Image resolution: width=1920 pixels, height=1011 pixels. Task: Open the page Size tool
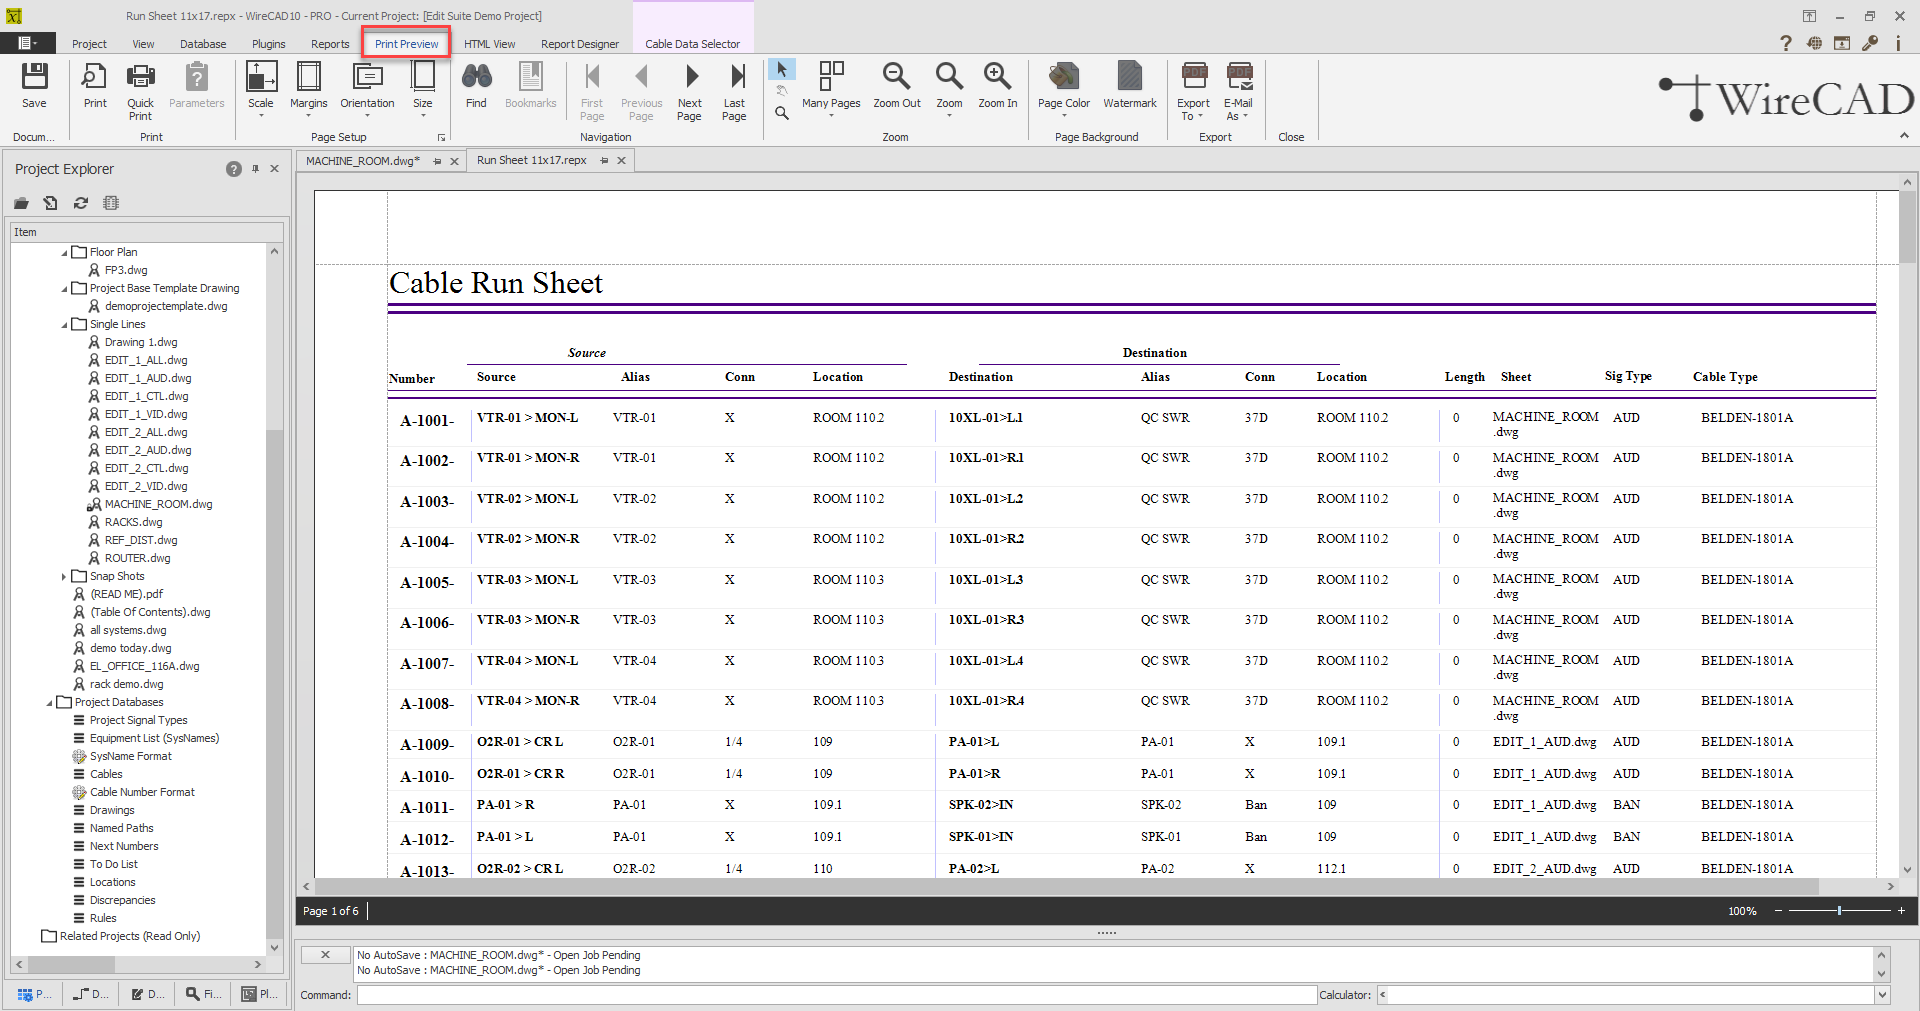point(423,88)
